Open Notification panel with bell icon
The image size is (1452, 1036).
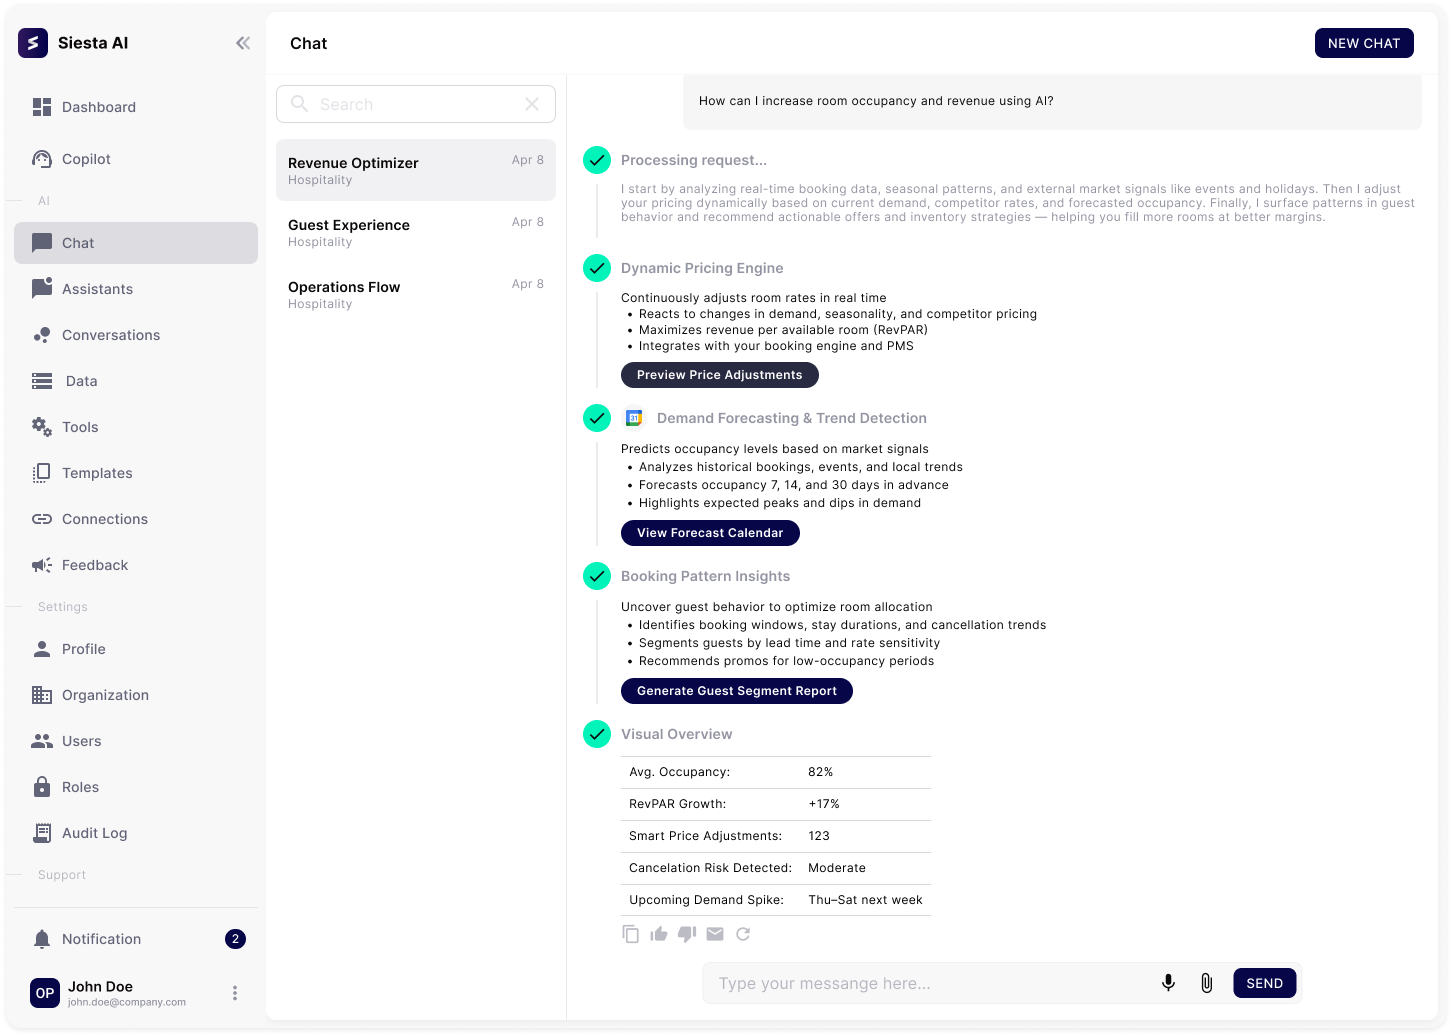(42, 939)
